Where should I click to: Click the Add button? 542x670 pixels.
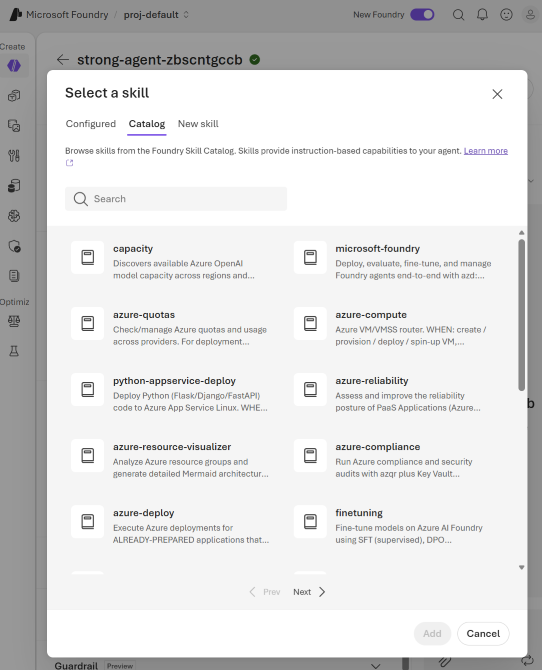[x=432, y=634]
